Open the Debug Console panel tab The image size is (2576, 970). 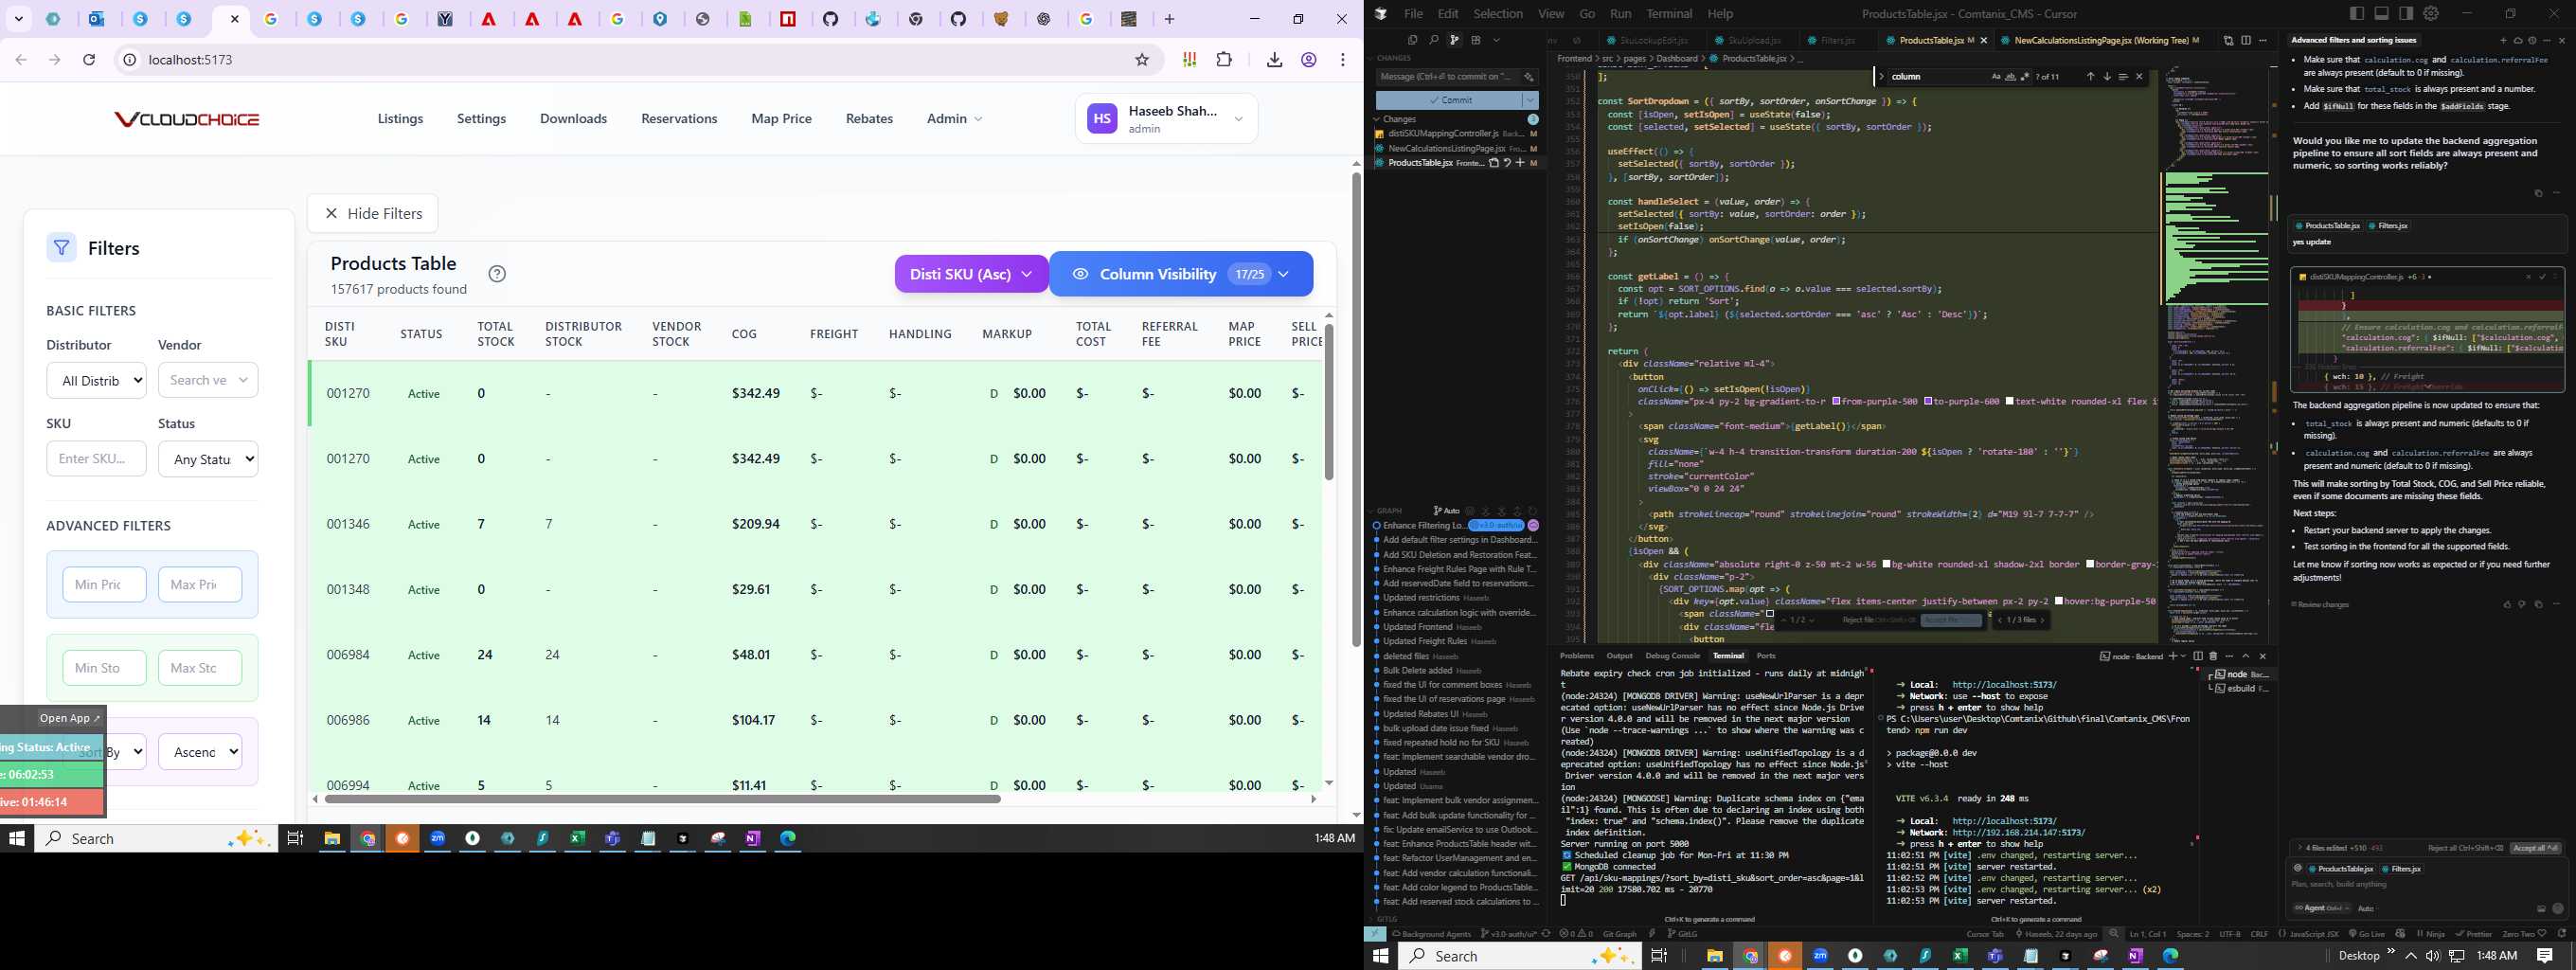tap(1672, 656)
